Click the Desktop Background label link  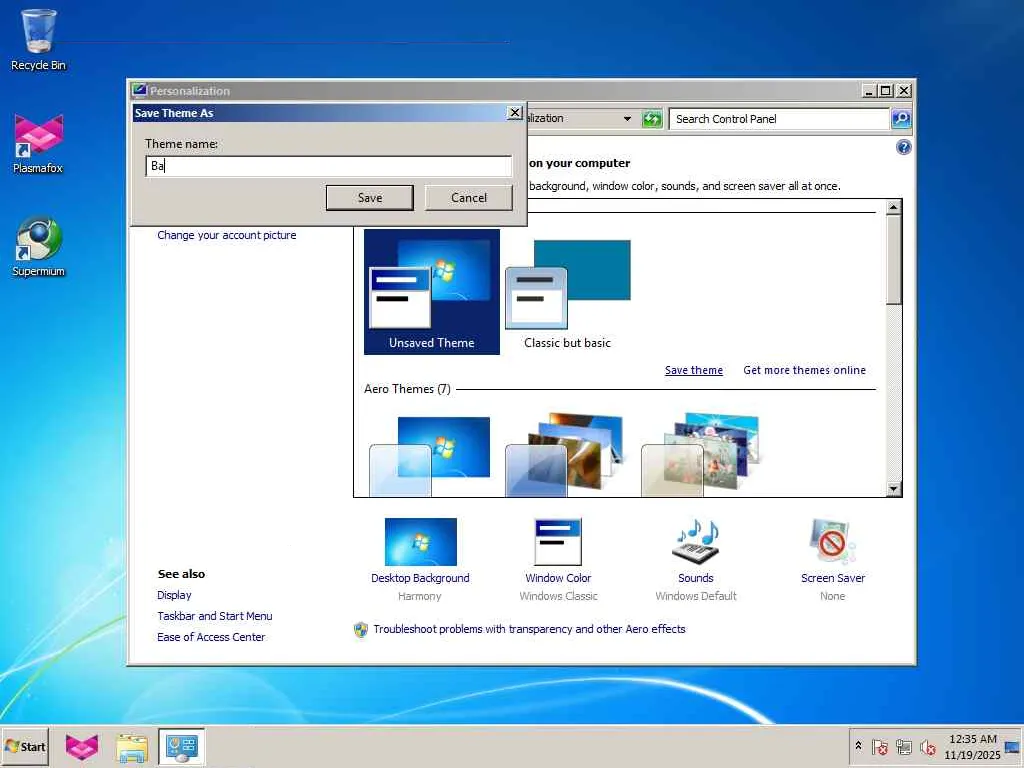coord(420,578)
